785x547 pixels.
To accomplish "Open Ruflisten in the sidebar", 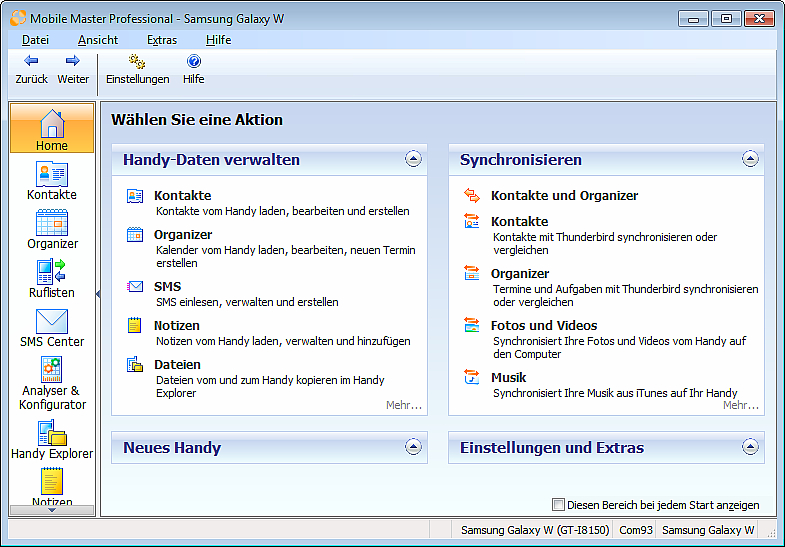I will pyautogui.click(x=52, y=279).
